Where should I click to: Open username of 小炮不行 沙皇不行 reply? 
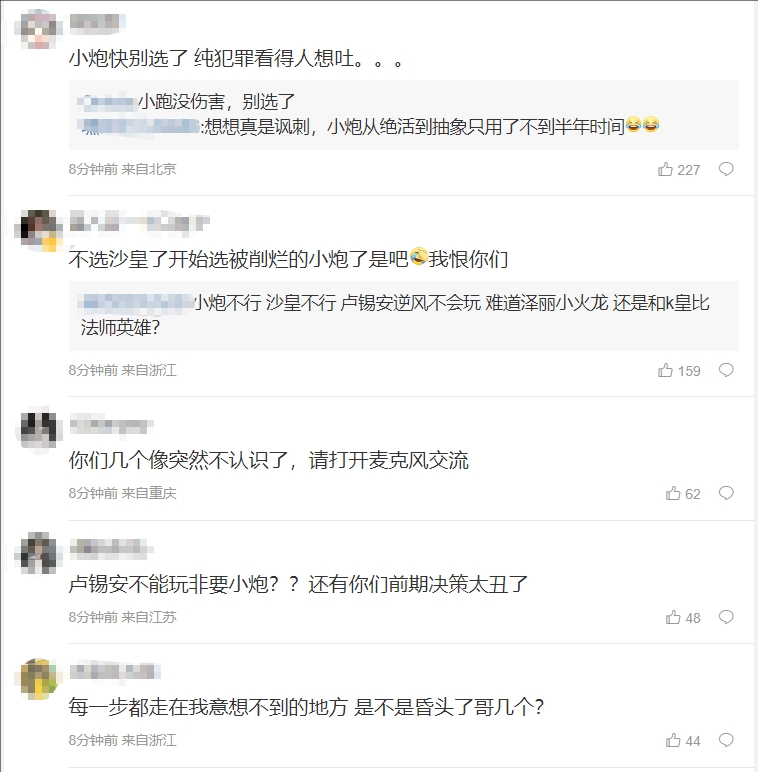138,302
